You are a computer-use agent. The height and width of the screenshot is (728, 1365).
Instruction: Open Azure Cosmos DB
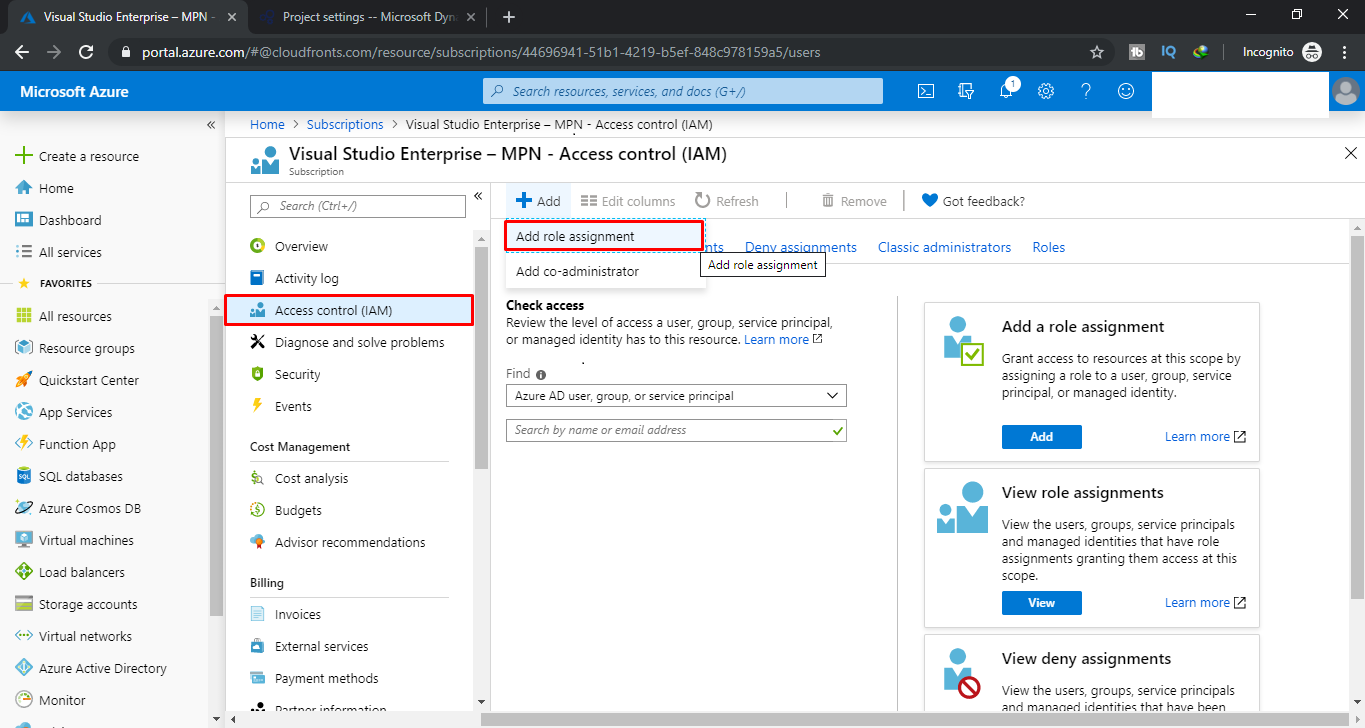pos(78,508)
